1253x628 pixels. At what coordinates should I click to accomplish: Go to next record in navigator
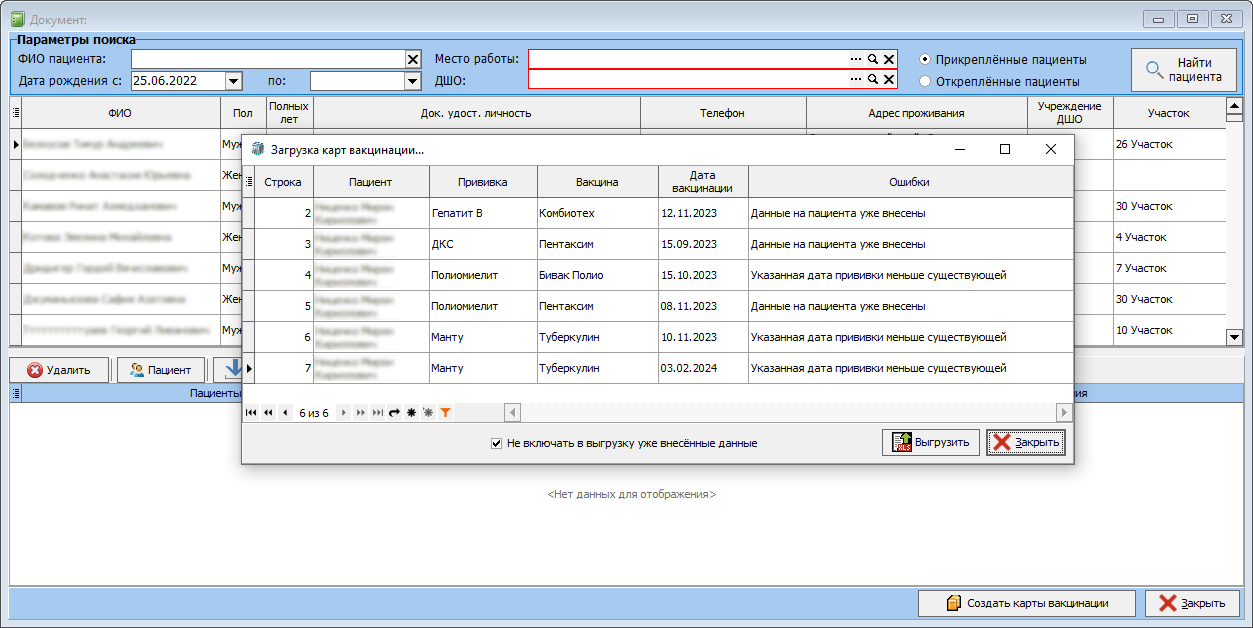[x=344, y=412]
